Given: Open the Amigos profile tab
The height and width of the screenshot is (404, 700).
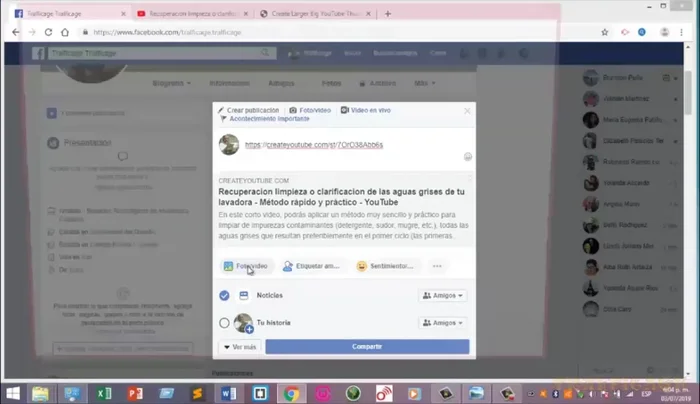Looking at the screenshot, I should (281, 83).
